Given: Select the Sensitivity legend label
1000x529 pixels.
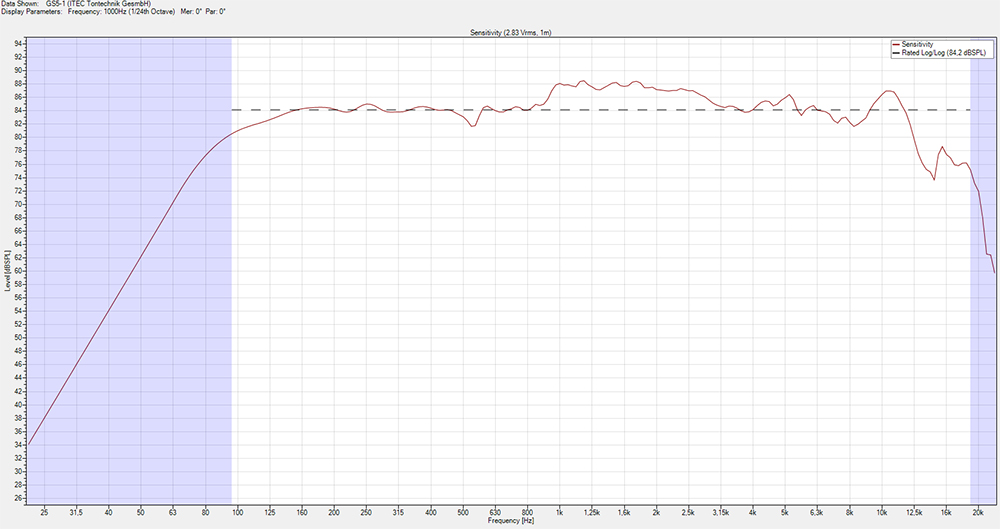Looking at the screenshot, I should (x=919, y=45).
